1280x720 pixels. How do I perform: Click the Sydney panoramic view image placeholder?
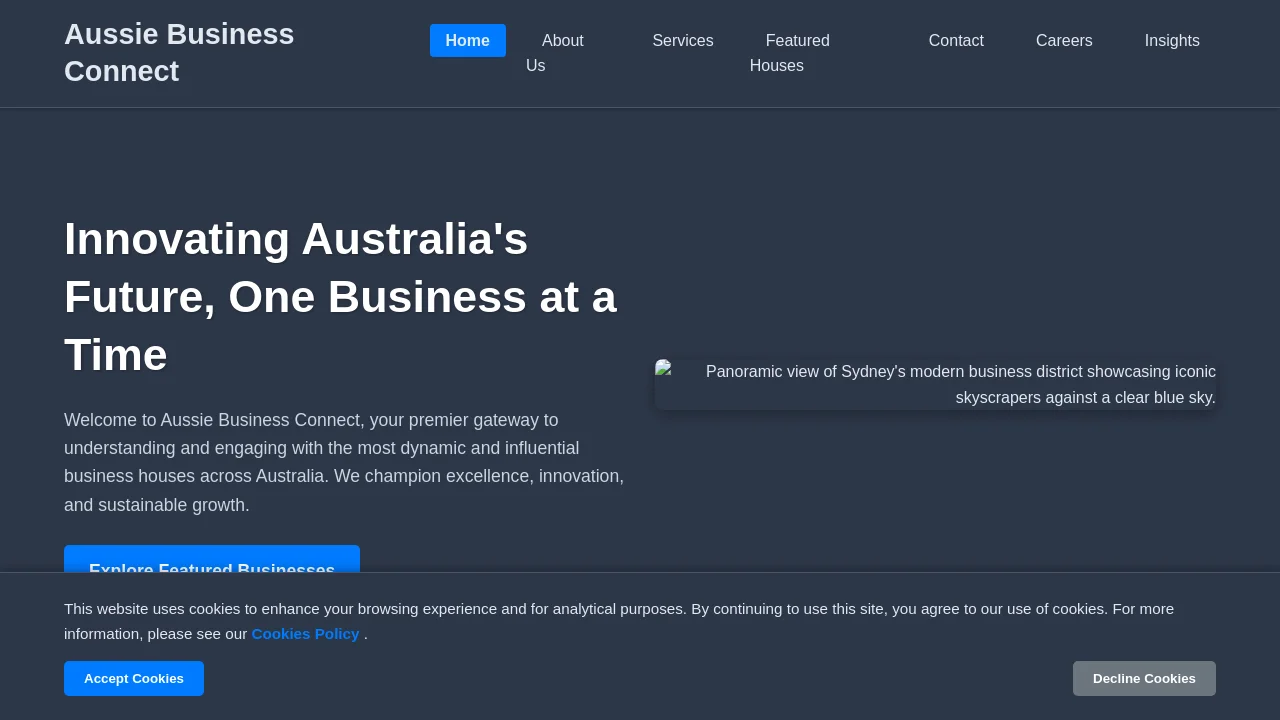click(x=936, y=385)
